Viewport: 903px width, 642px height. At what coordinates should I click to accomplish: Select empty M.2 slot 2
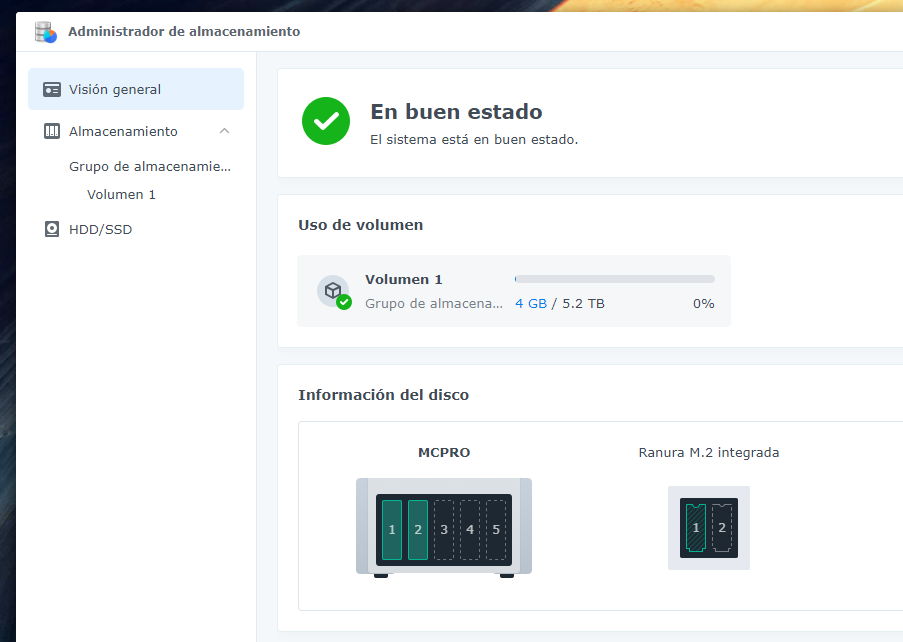click(722, 527)
